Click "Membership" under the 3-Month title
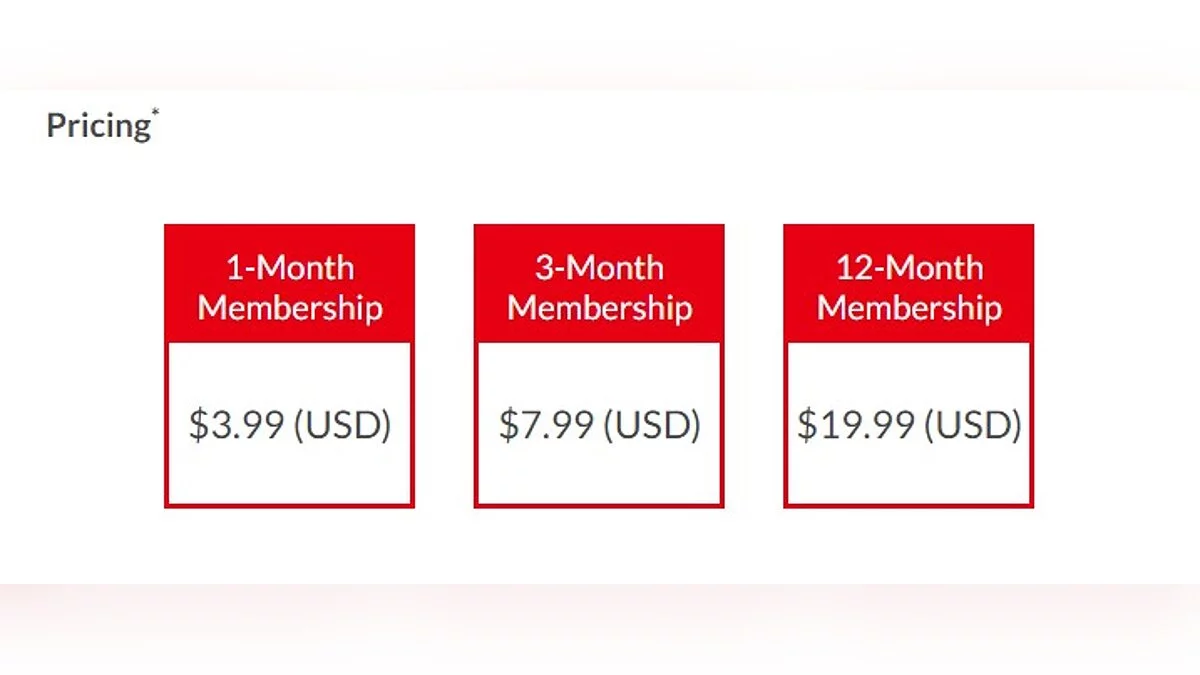This screenshot has height=675, width=1200. [599, 307]
